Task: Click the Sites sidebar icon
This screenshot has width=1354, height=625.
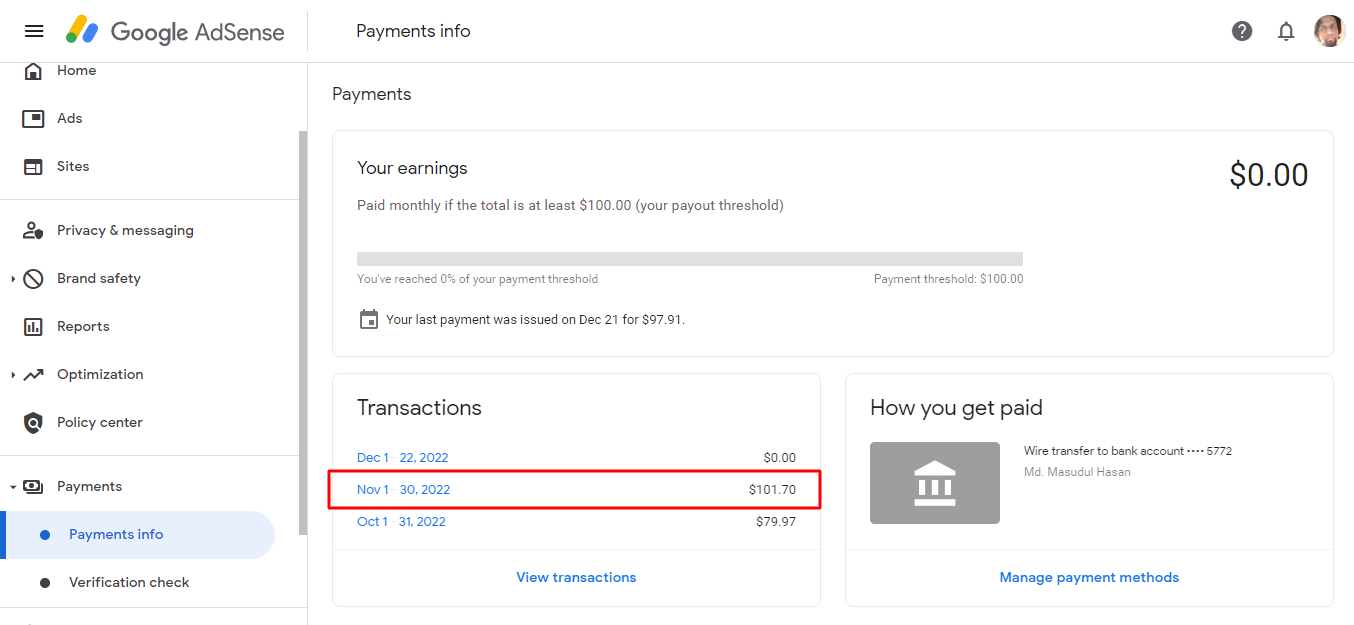Action: pos(33,167)
